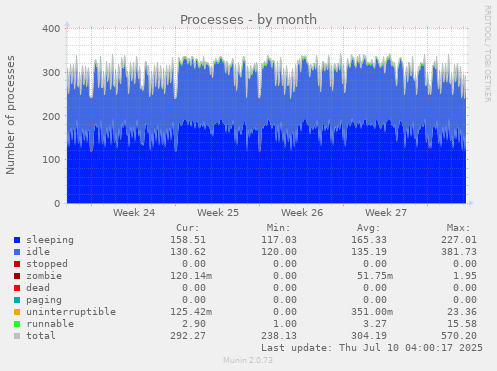The width and height of the screenshot is (497, 371).
Task: Pick the paging legend color square
Action: point(17,300)
